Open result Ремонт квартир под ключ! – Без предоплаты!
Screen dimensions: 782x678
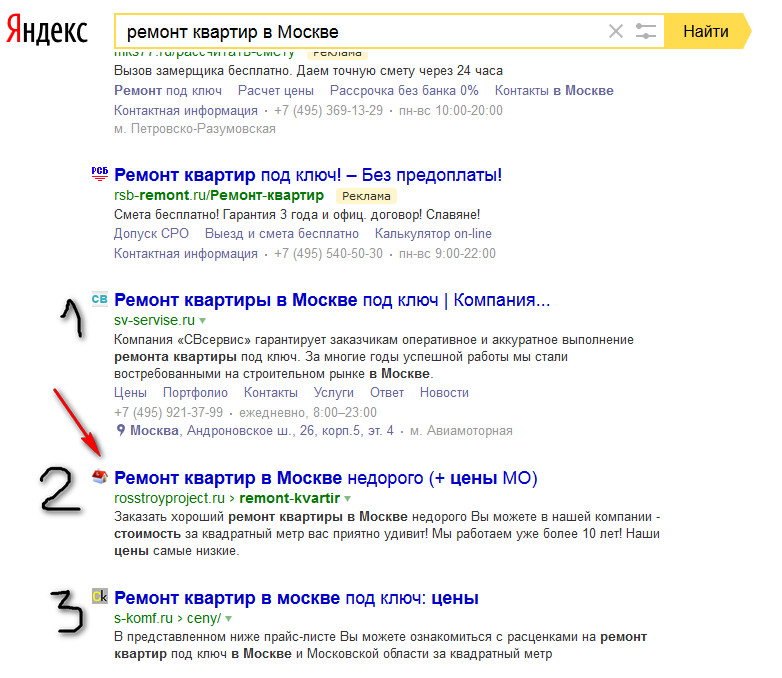pyautogui.click(x=308, y=175)
